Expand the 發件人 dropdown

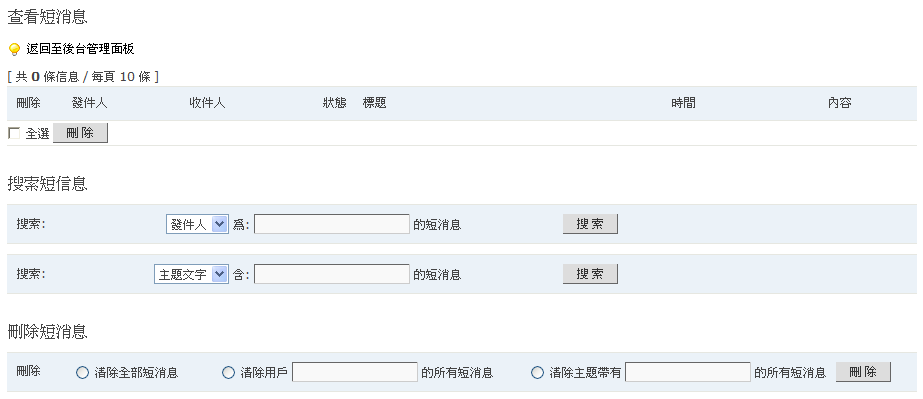197,224
